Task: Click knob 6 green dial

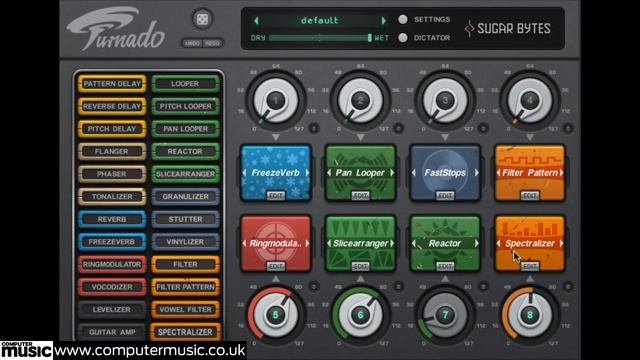Action: click(360, 315)
